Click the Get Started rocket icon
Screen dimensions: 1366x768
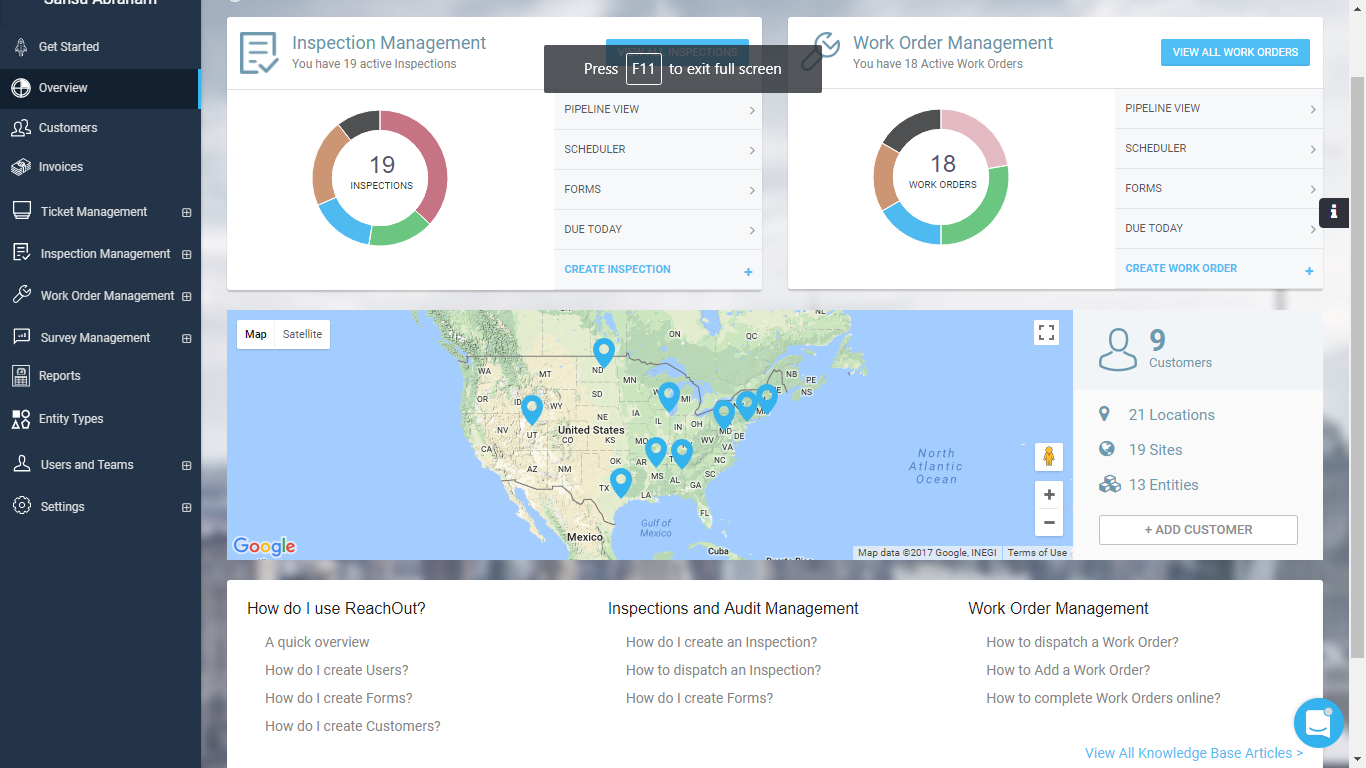[20, 47]
